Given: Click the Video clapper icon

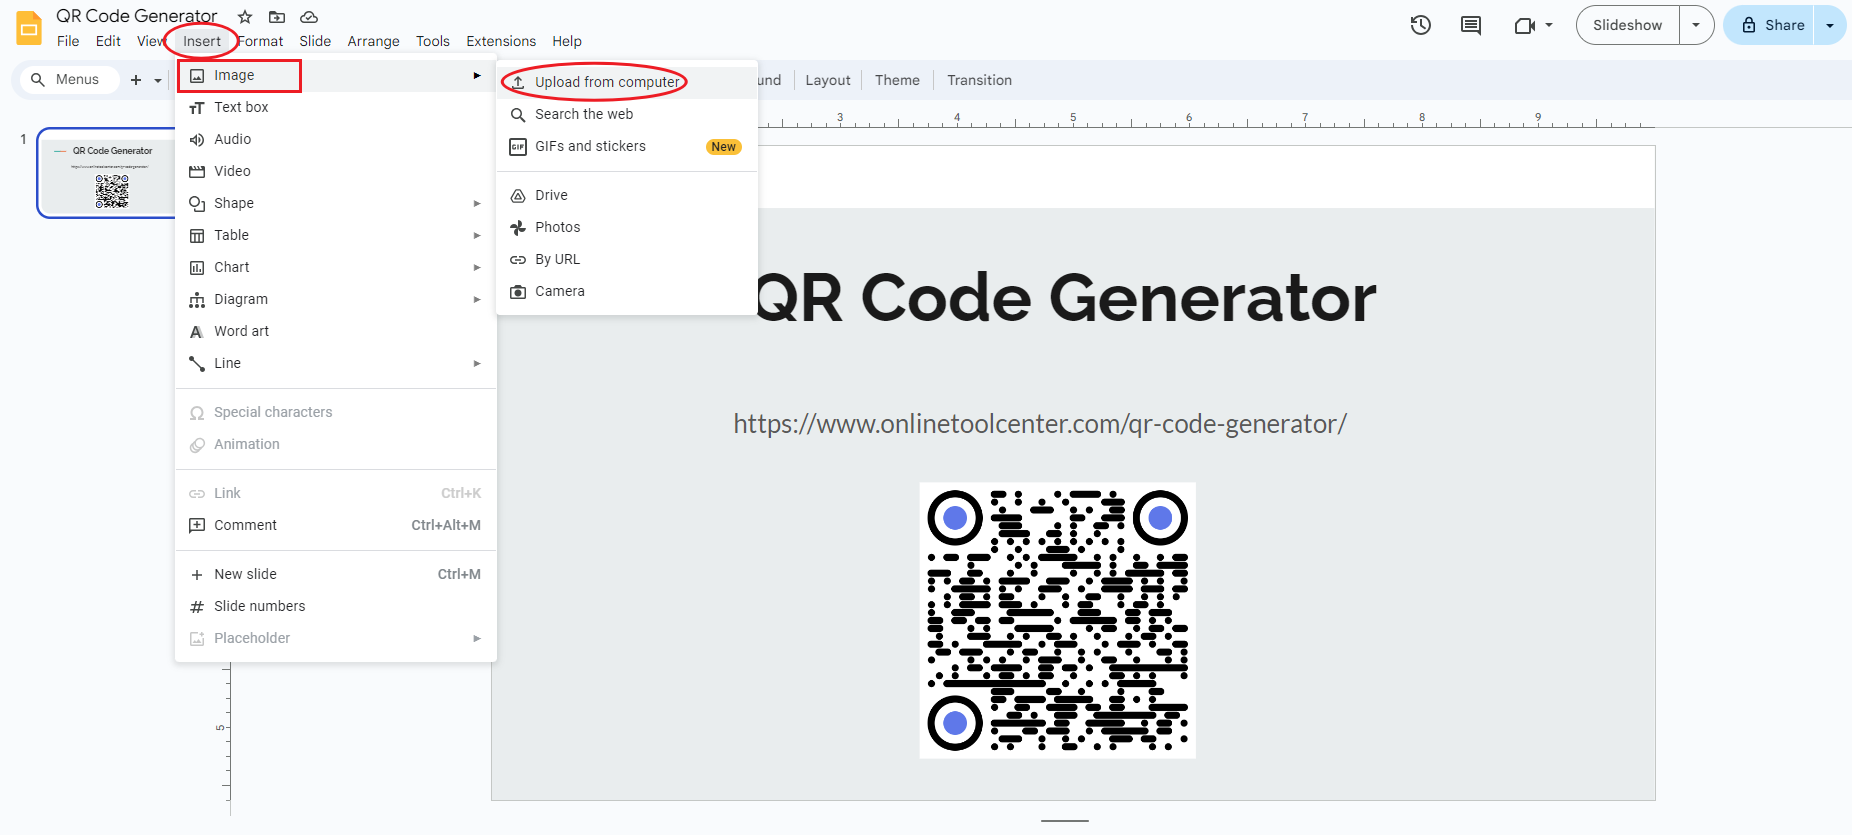Looking at the screenshot, I should tap(197, 172).
